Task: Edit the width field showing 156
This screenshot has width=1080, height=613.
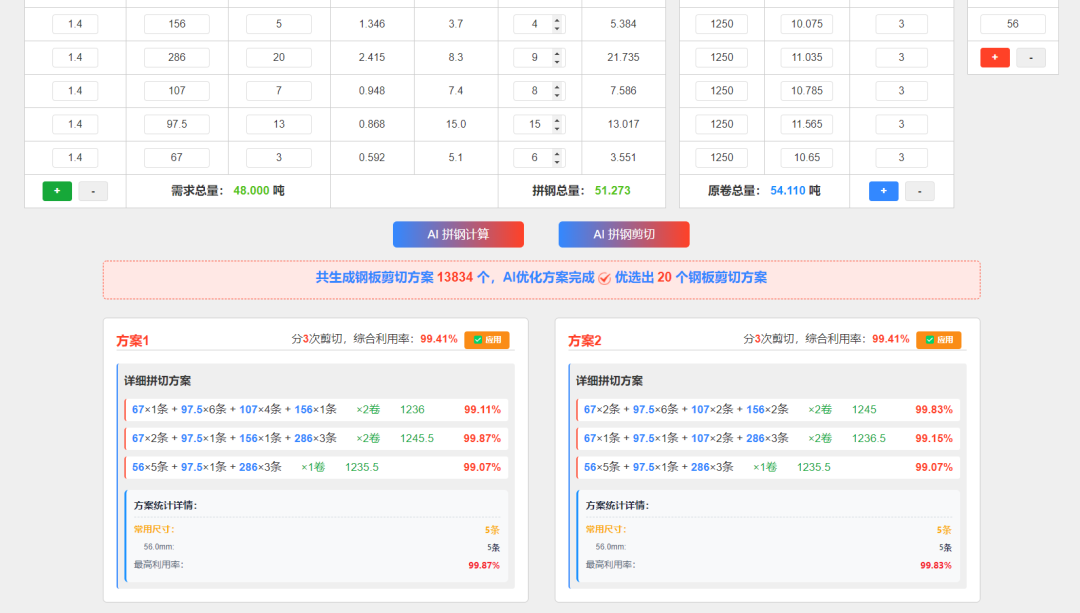Action: point(177,24)
